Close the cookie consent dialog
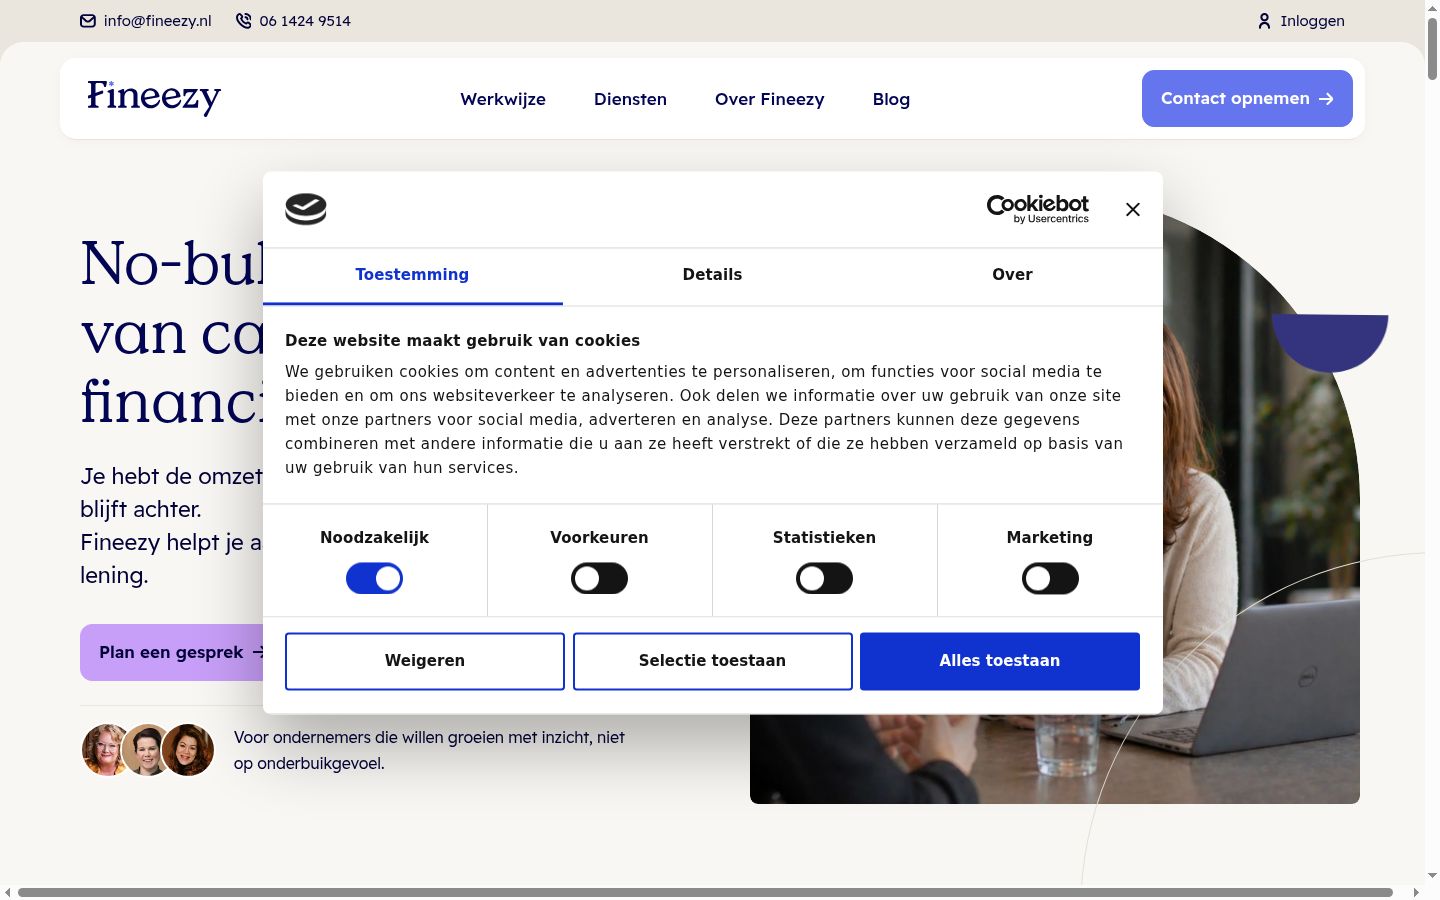Screen dimensions: 1440x900 [1133, 209]
